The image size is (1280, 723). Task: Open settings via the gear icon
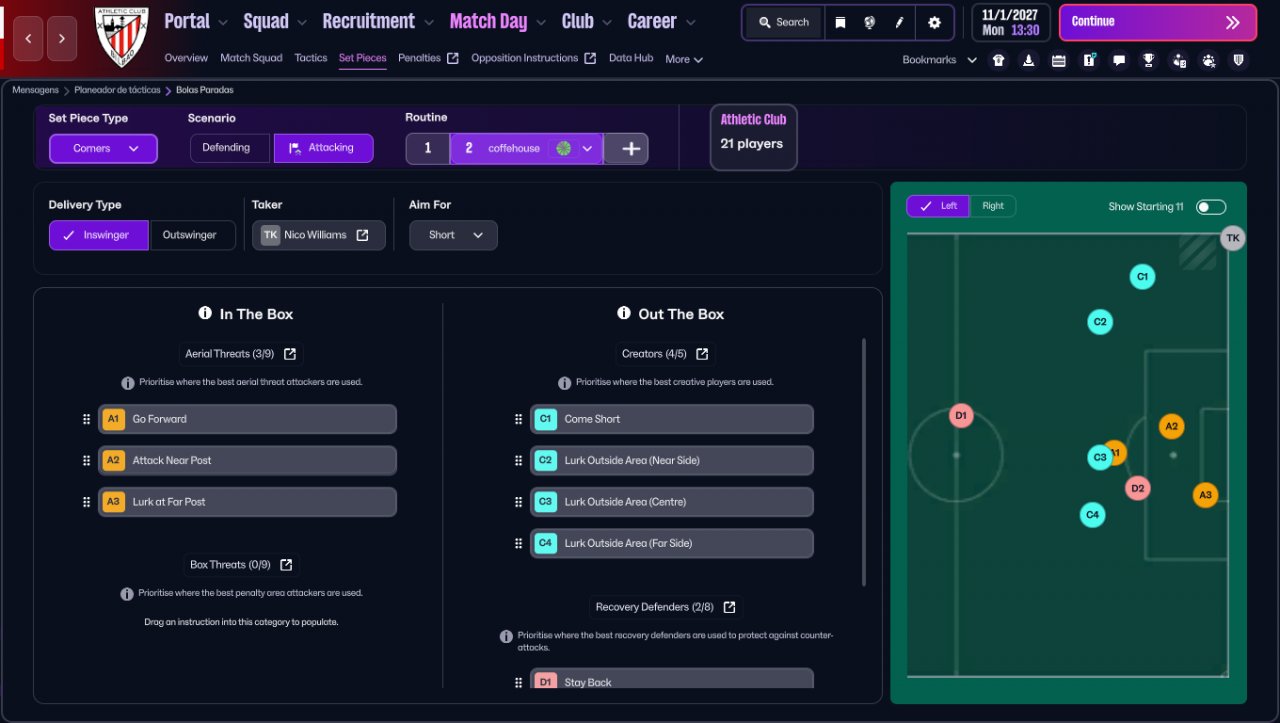tap(935, 22)
